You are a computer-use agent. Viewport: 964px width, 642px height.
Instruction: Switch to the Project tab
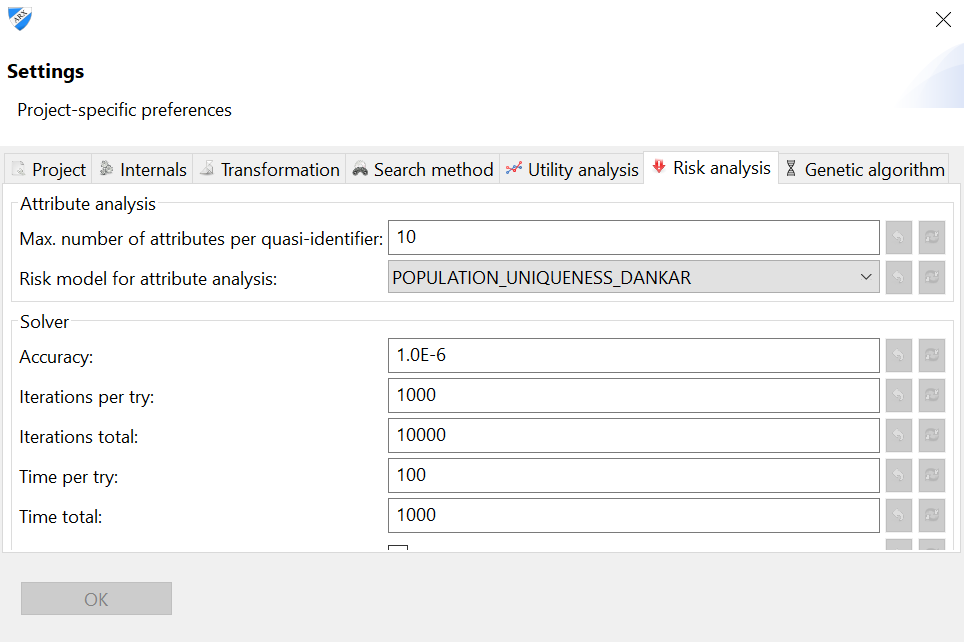pyautogui.click(x=47, y=168)
